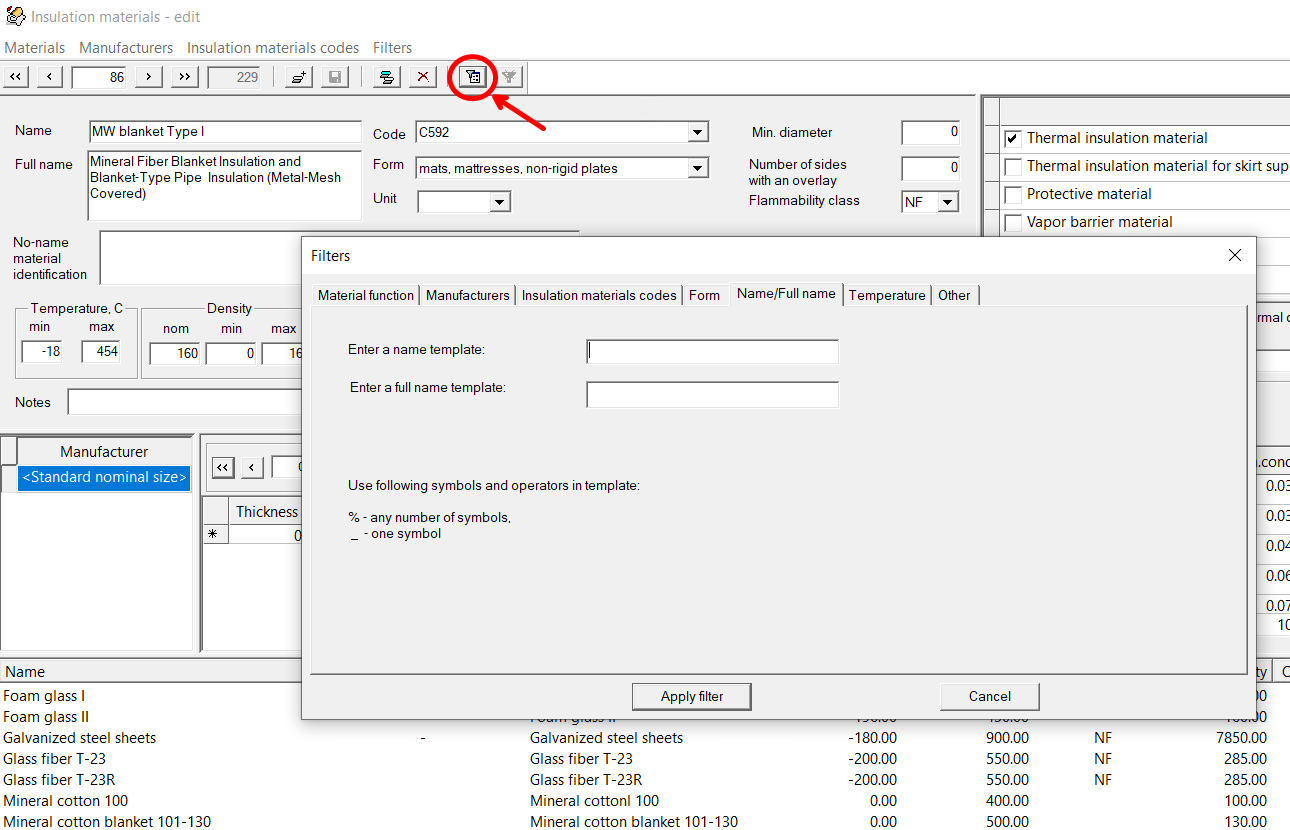Click the copy material record icon
1290x830 pixels.
[x=387, y=77]
